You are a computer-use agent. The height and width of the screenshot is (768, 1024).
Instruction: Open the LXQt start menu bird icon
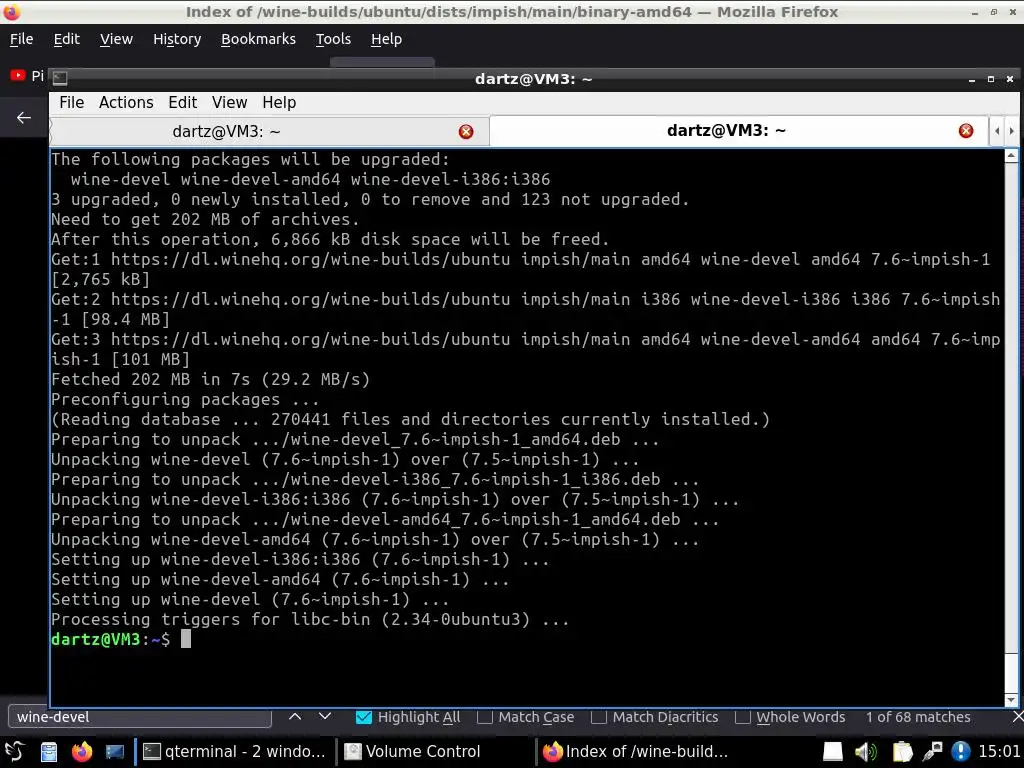(x=14, y=752)
